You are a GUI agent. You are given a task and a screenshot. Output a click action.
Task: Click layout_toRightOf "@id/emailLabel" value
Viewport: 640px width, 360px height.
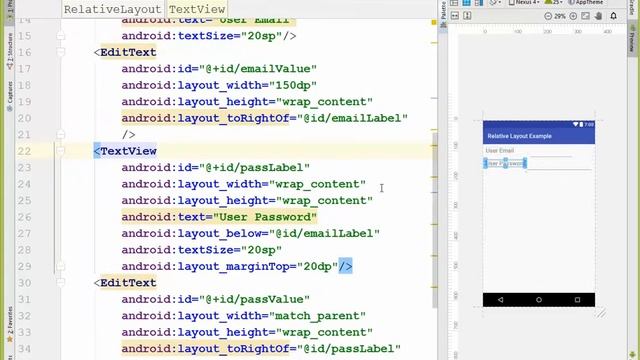[353, 118]
